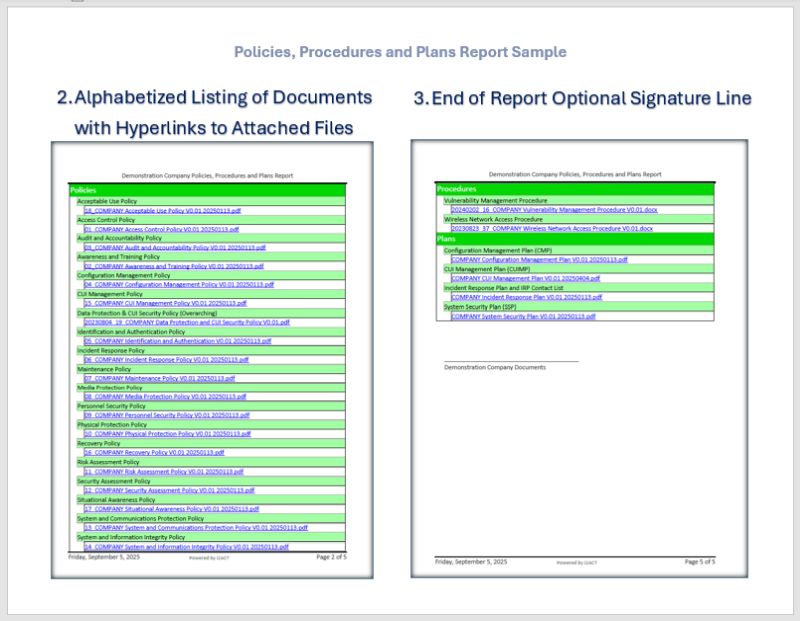Open the CUI Management Plan pdf link

click(526, 278)
